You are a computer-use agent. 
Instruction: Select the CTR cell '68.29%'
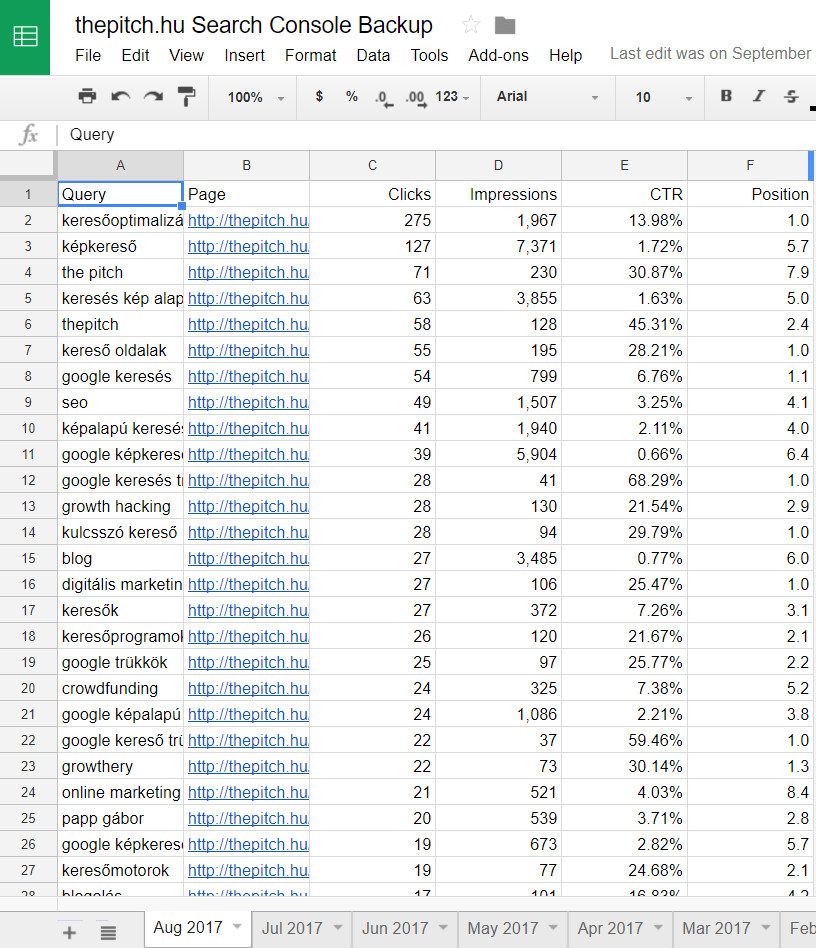tap(624, 480)
